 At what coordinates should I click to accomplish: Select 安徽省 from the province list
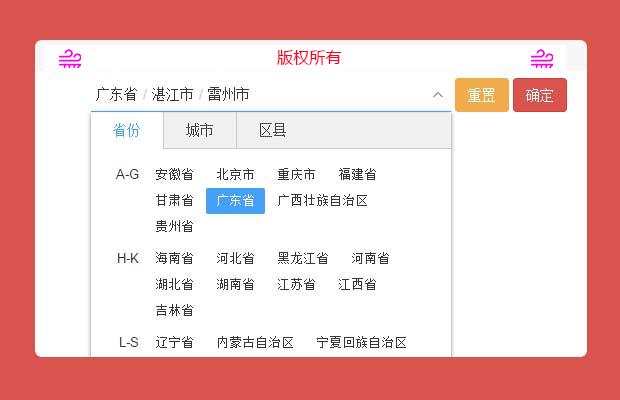[174, 174]
